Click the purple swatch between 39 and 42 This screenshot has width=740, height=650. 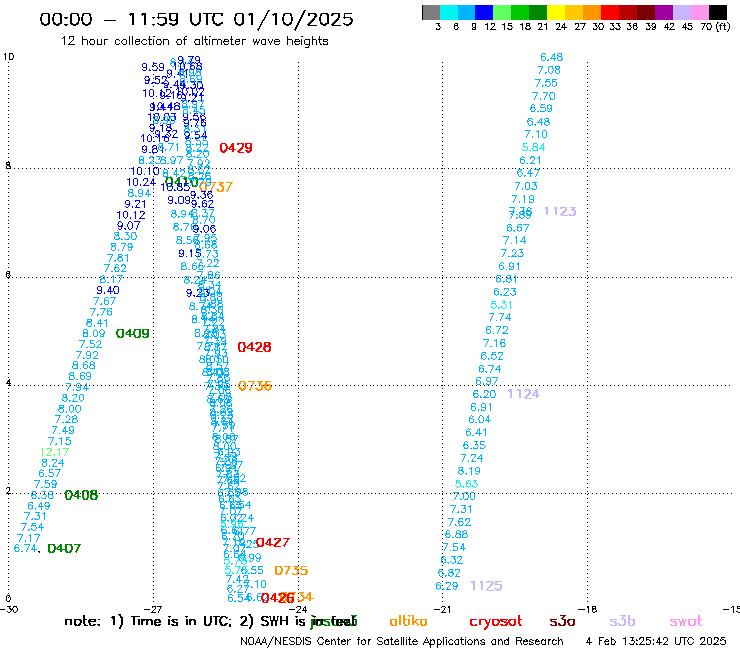pyautogui.click(x=664, y=12)
